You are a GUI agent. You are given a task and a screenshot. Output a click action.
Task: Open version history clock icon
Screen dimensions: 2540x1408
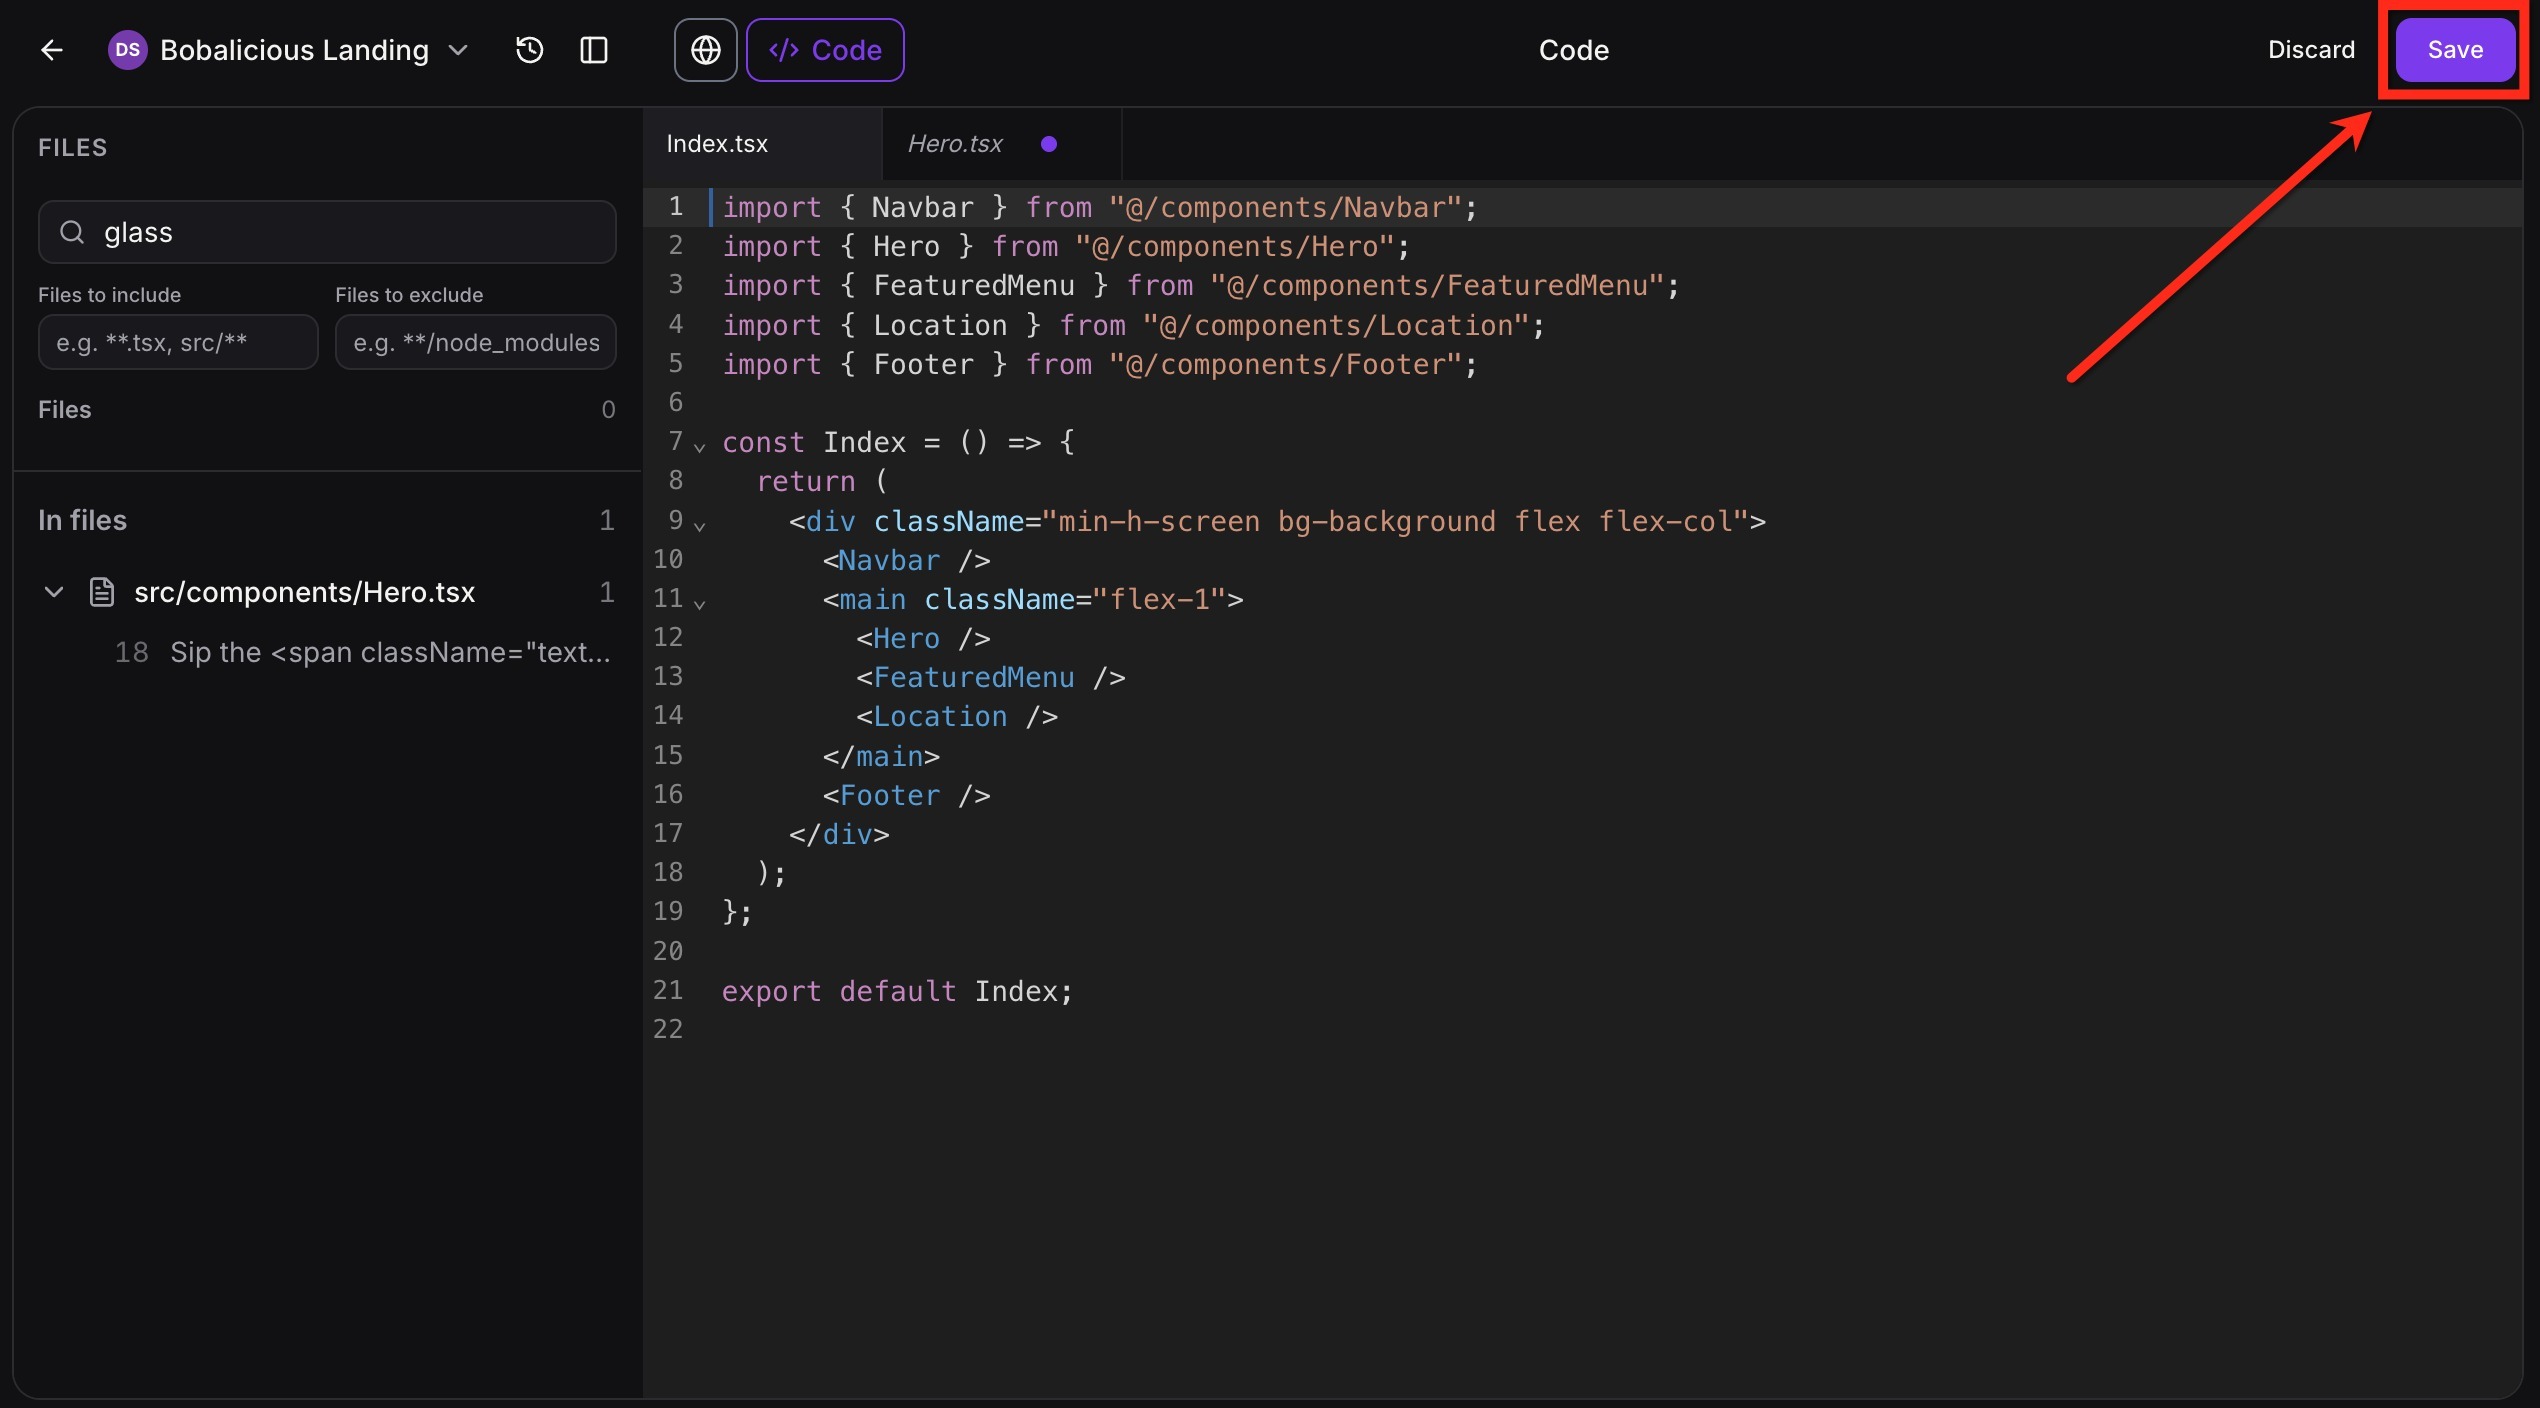pyautogui.click(x=529, y=50)
